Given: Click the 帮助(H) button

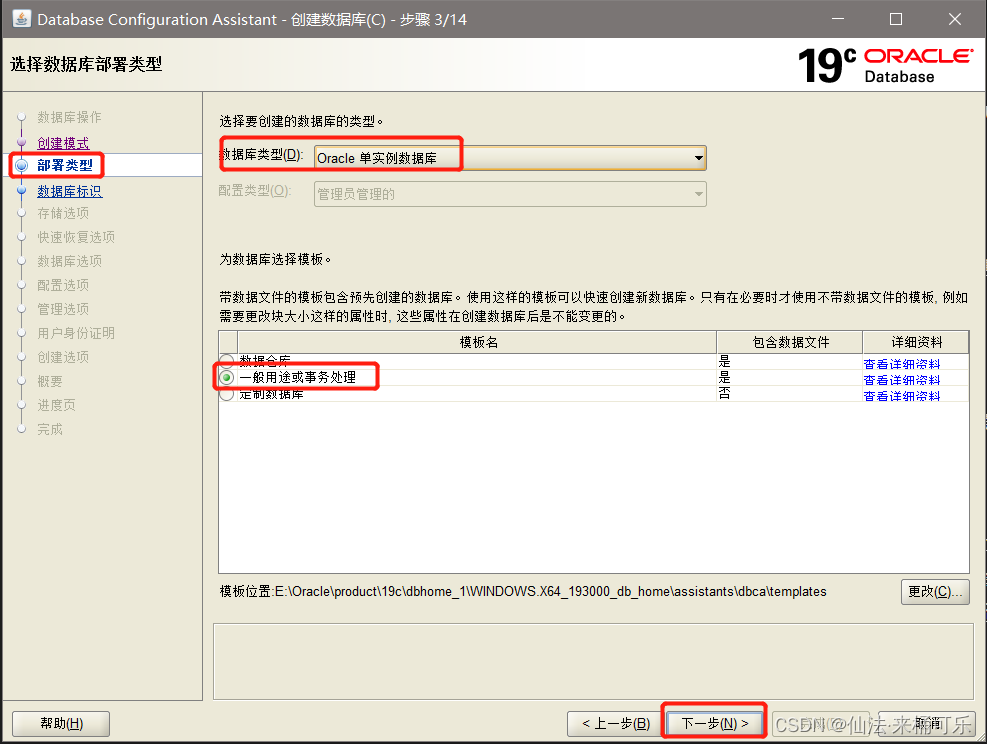Looking at the screenshot, I should point(61,724).
